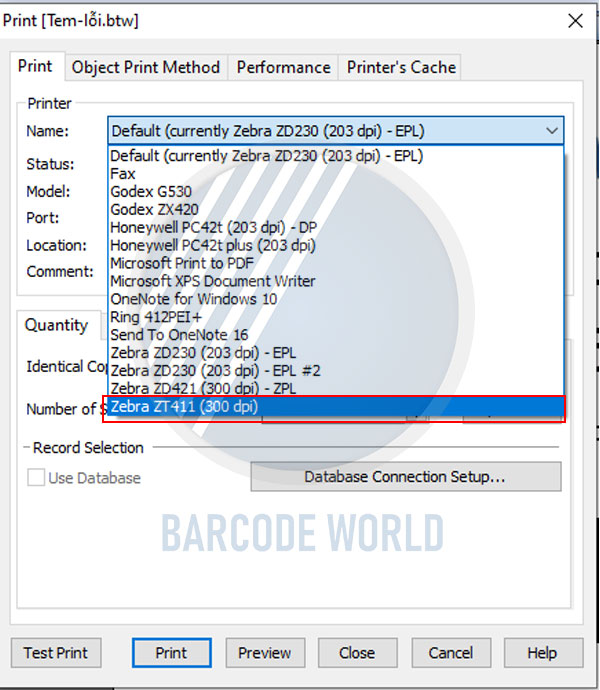600x690 pixels.
Task: Open the Printer's Cache tab
Action: (x=401, y=67)
